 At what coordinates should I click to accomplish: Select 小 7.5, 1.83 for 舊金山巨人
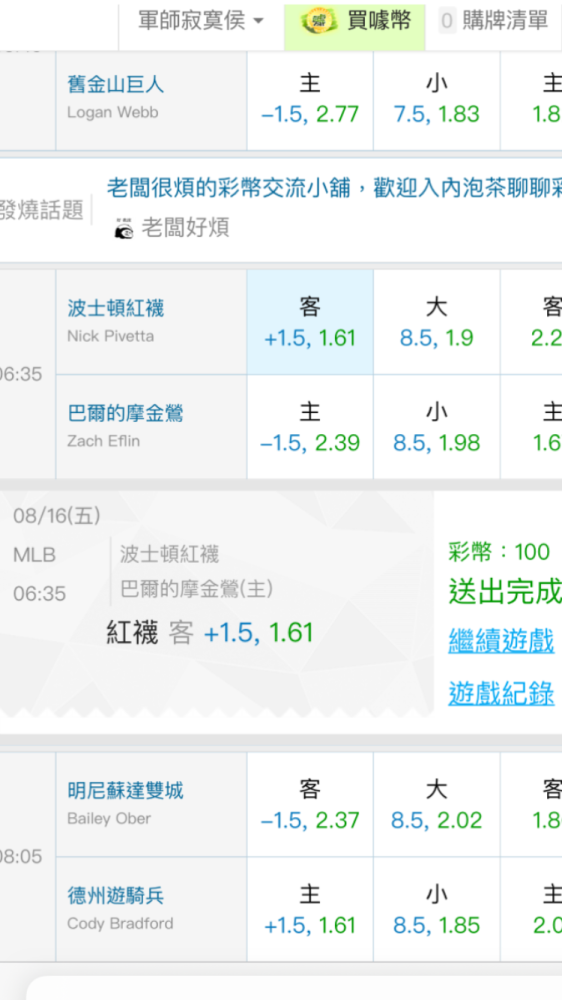tap(436, 99)
